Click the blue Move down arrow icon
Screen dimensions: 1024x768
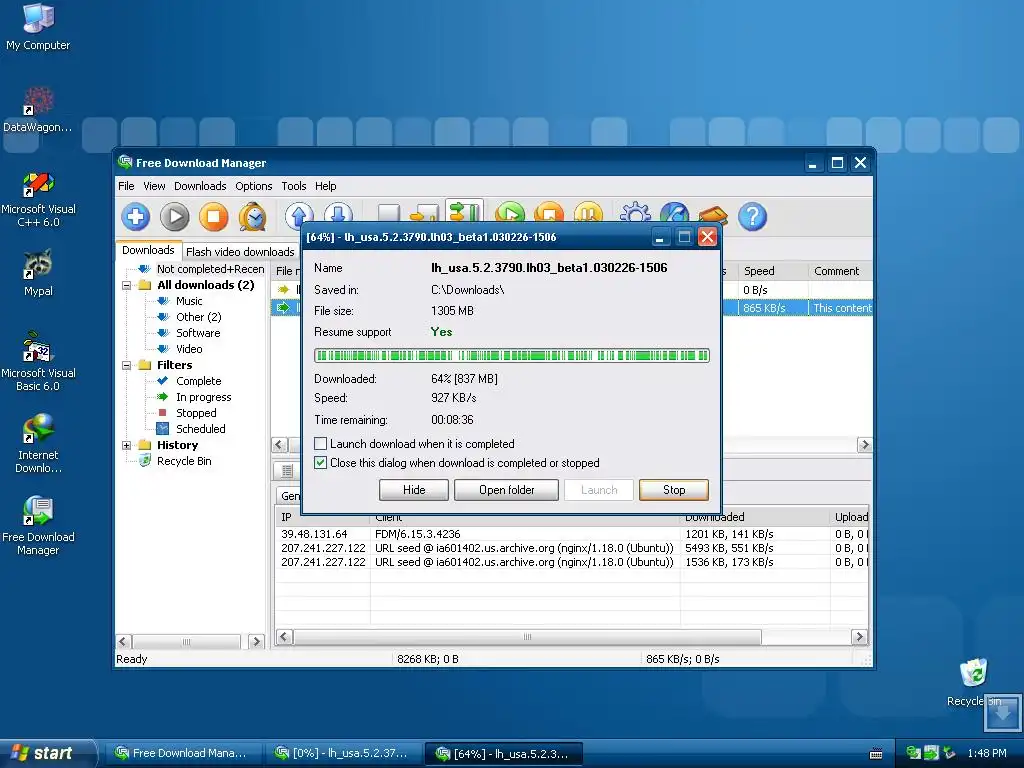click(x=338, y=214)
